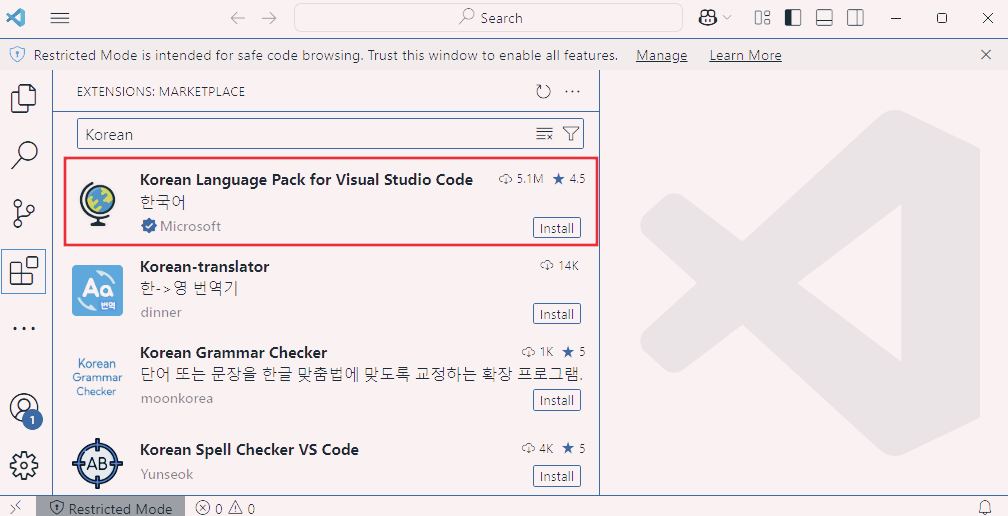This screenshot has width=1008, height=516.
Task: Toggle the primary side bar
Action: click(x=793, y=18)
